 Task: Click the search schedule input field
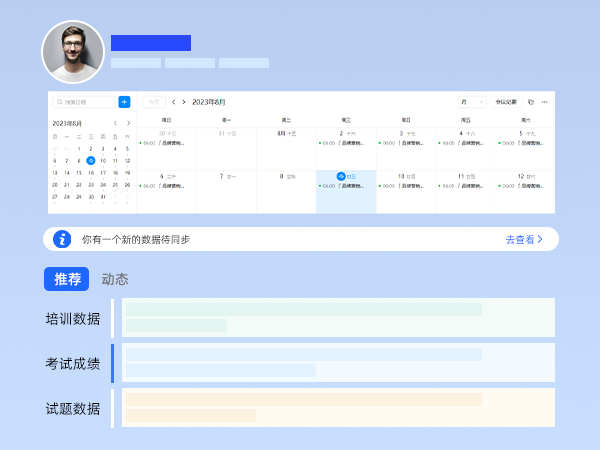coord(88,102)
